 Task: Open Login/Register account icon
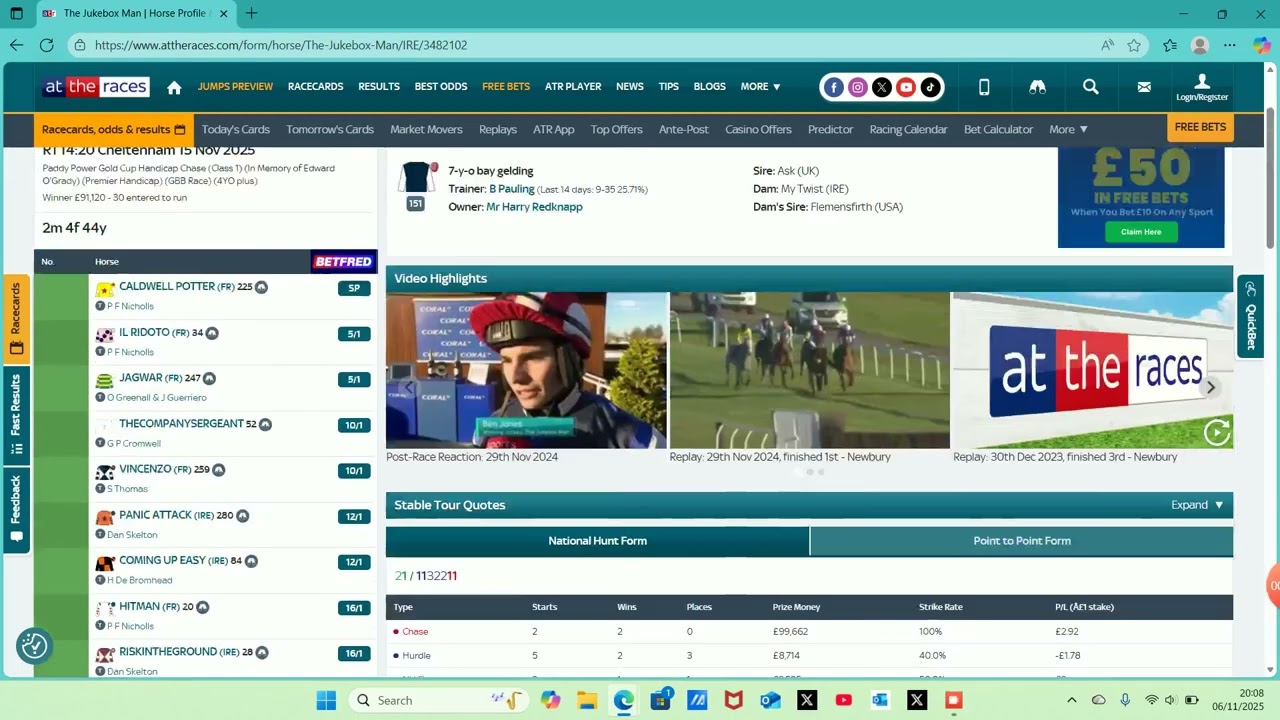[1202, 87]
